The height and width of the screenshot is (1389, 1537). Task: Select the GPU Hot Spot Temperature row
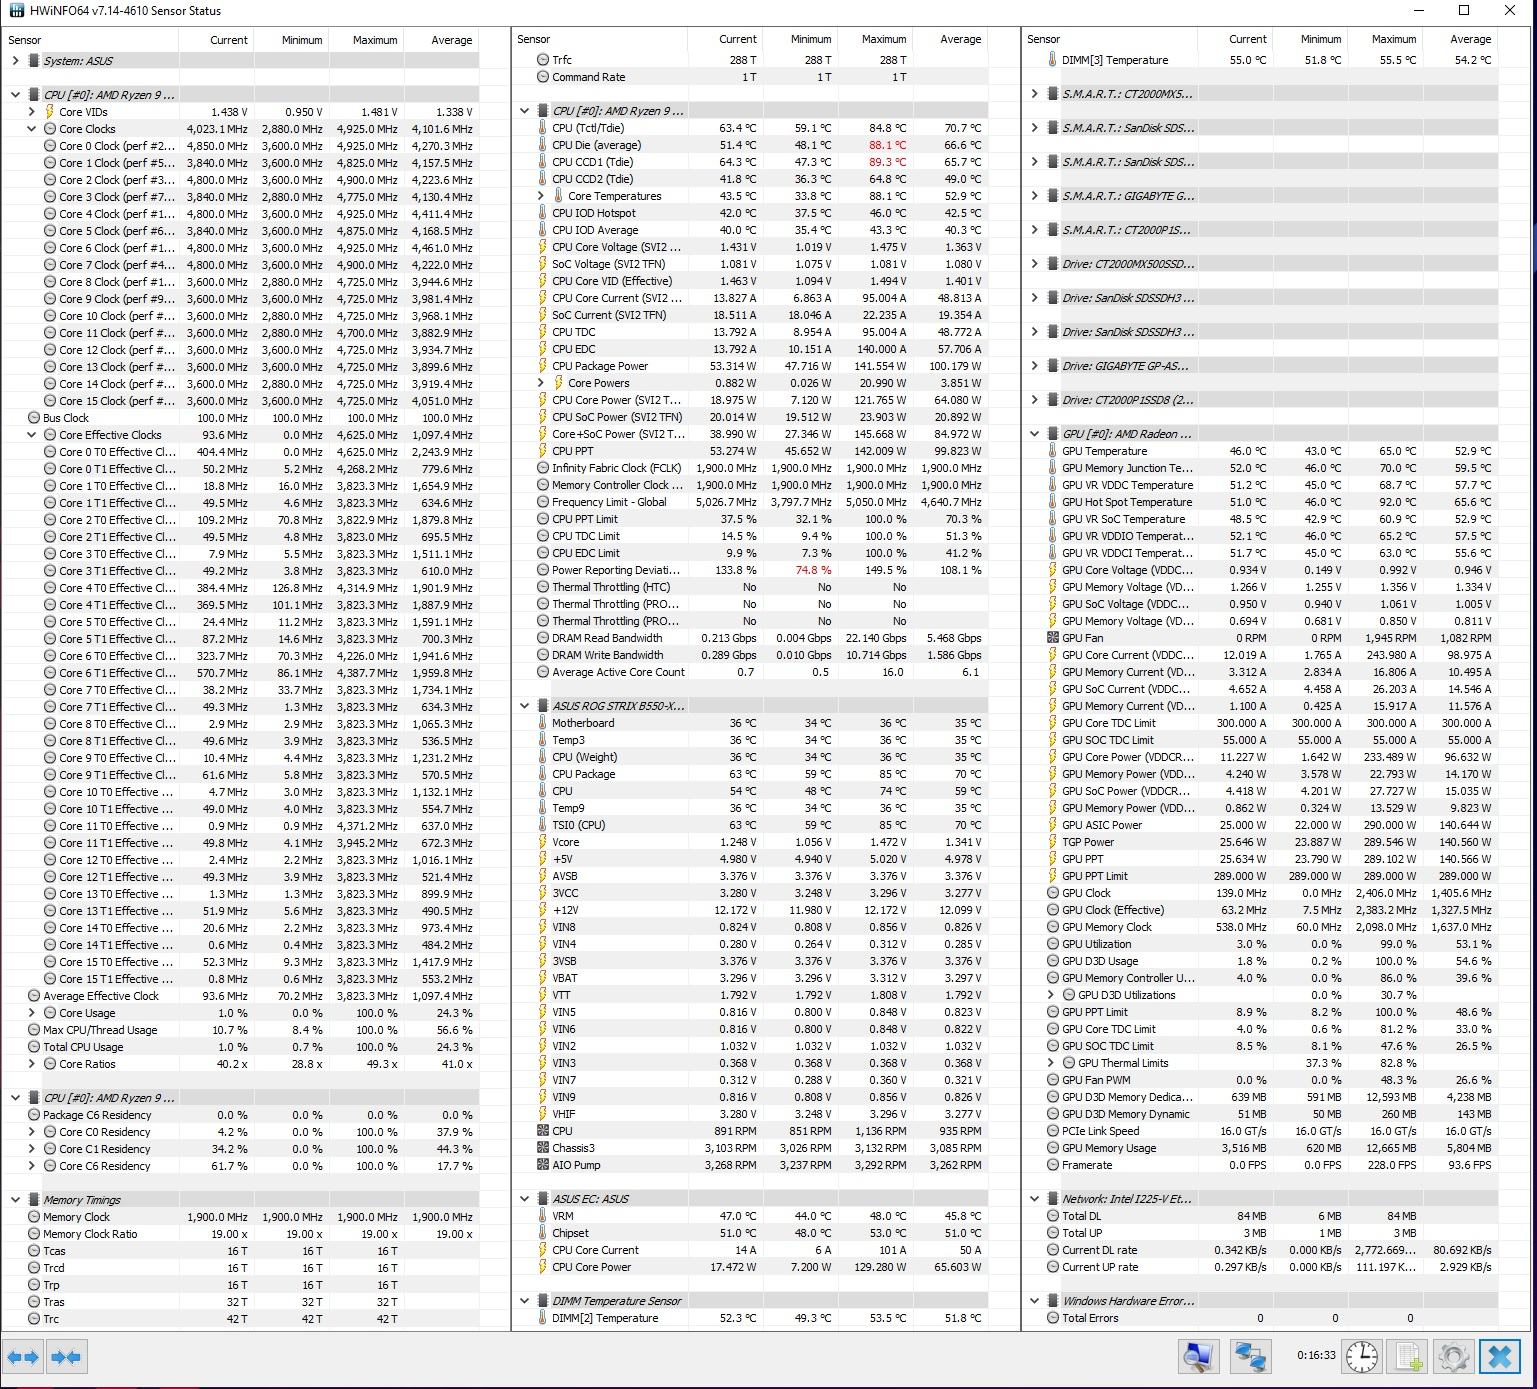[x=1260, y=502]
